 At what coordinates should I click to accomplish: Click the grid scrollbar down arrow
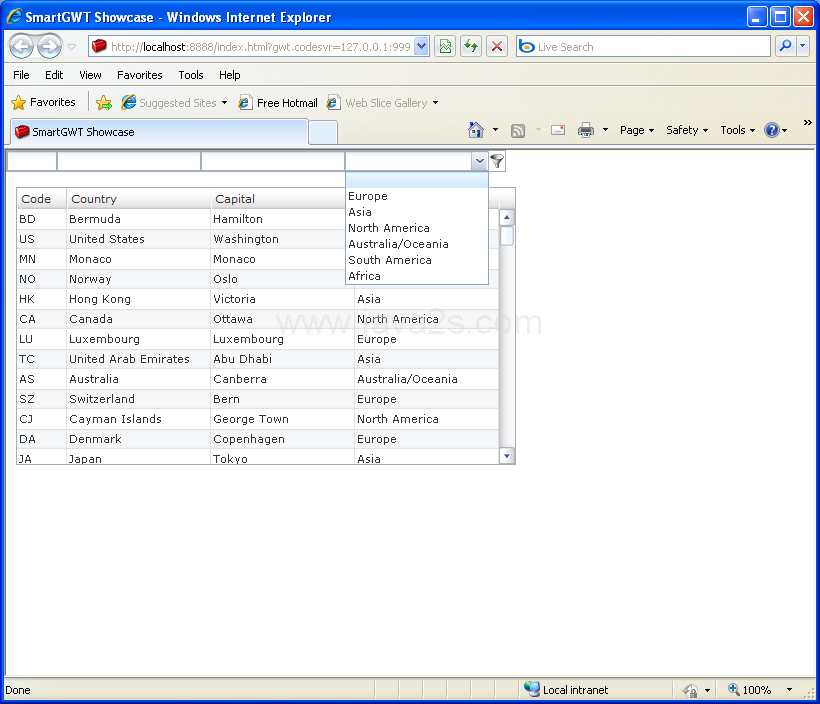coord(507,456)
